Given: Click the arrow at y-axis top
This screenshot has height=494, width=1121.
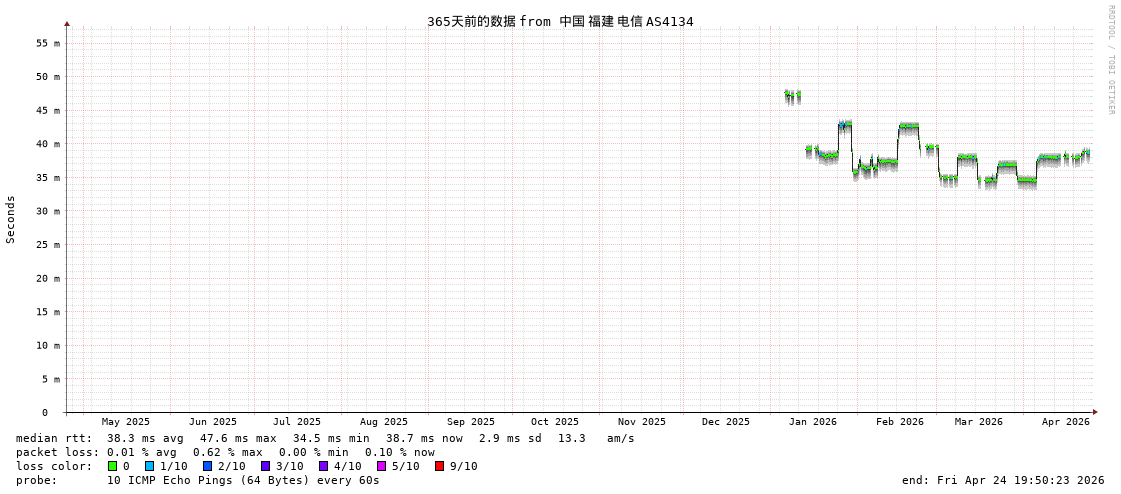Looking at the screenshot, I should (x=67, y=23).
